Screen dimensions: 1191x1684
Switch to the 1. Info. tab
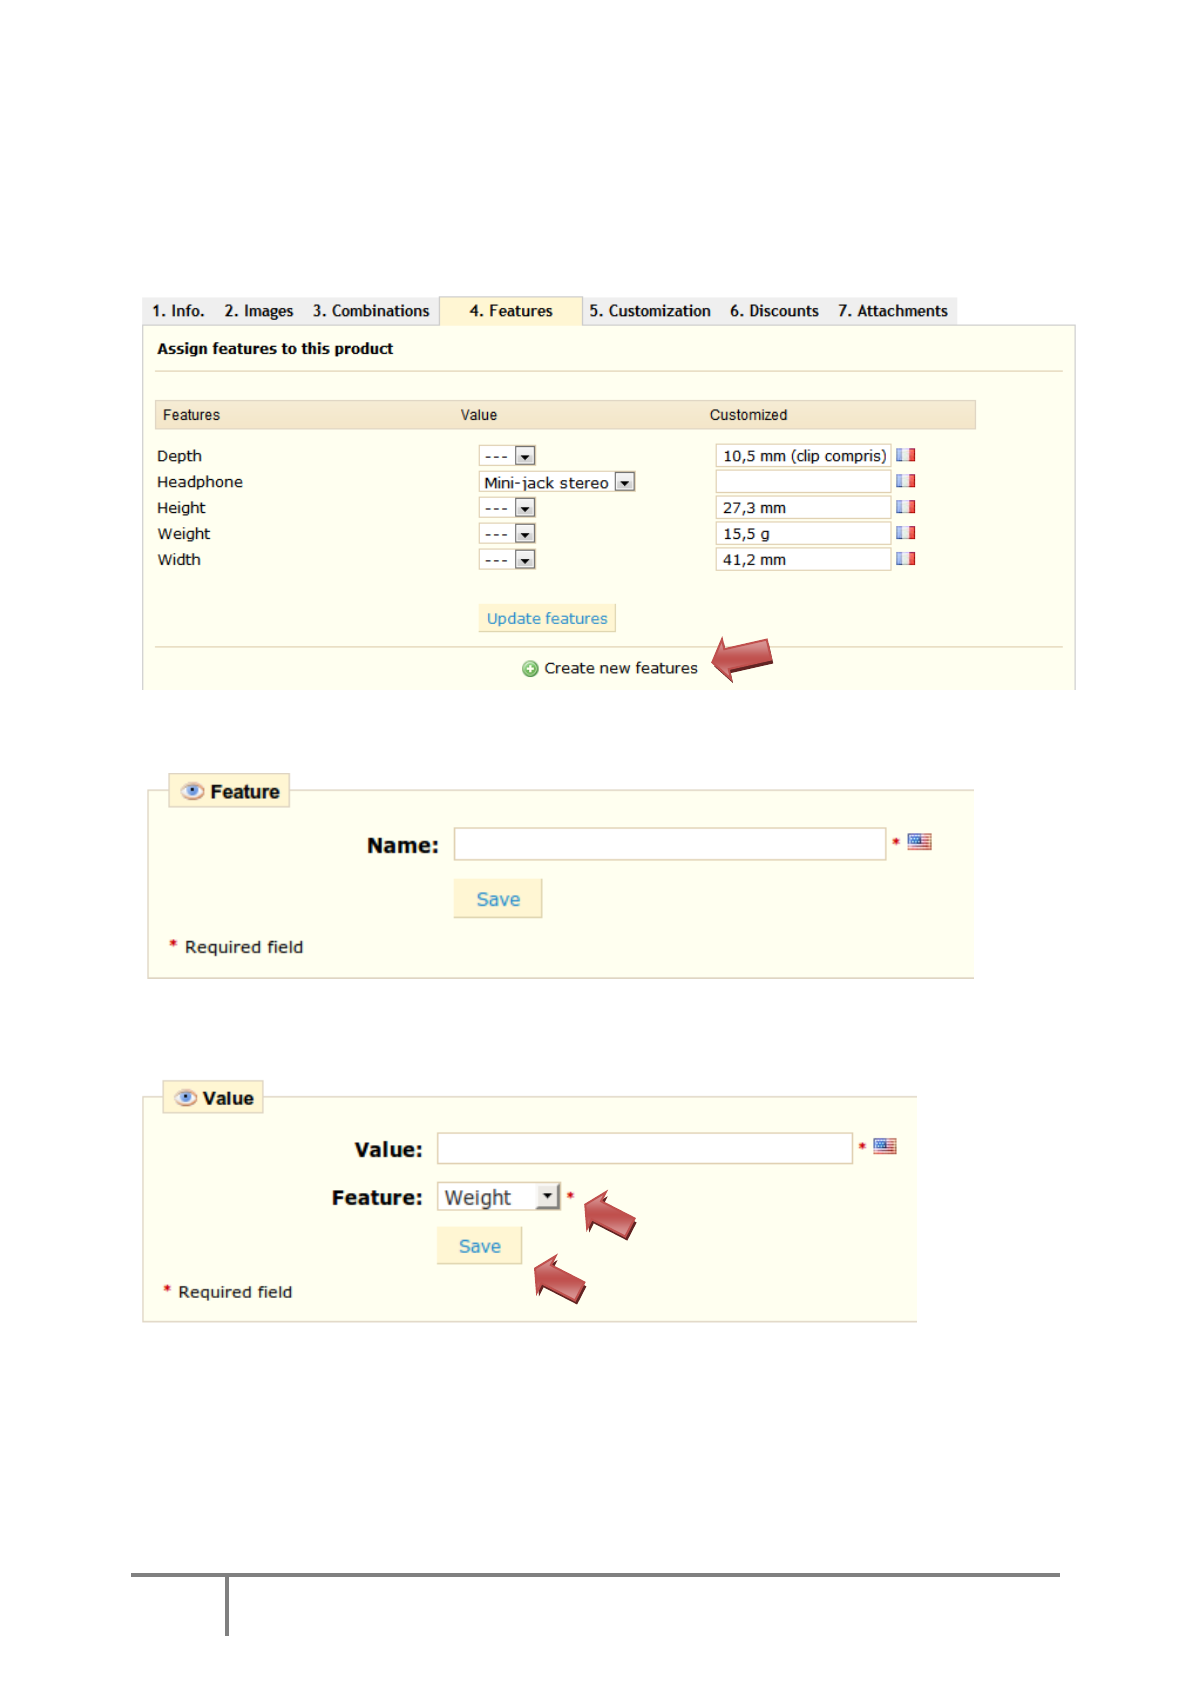click(178, 311)
